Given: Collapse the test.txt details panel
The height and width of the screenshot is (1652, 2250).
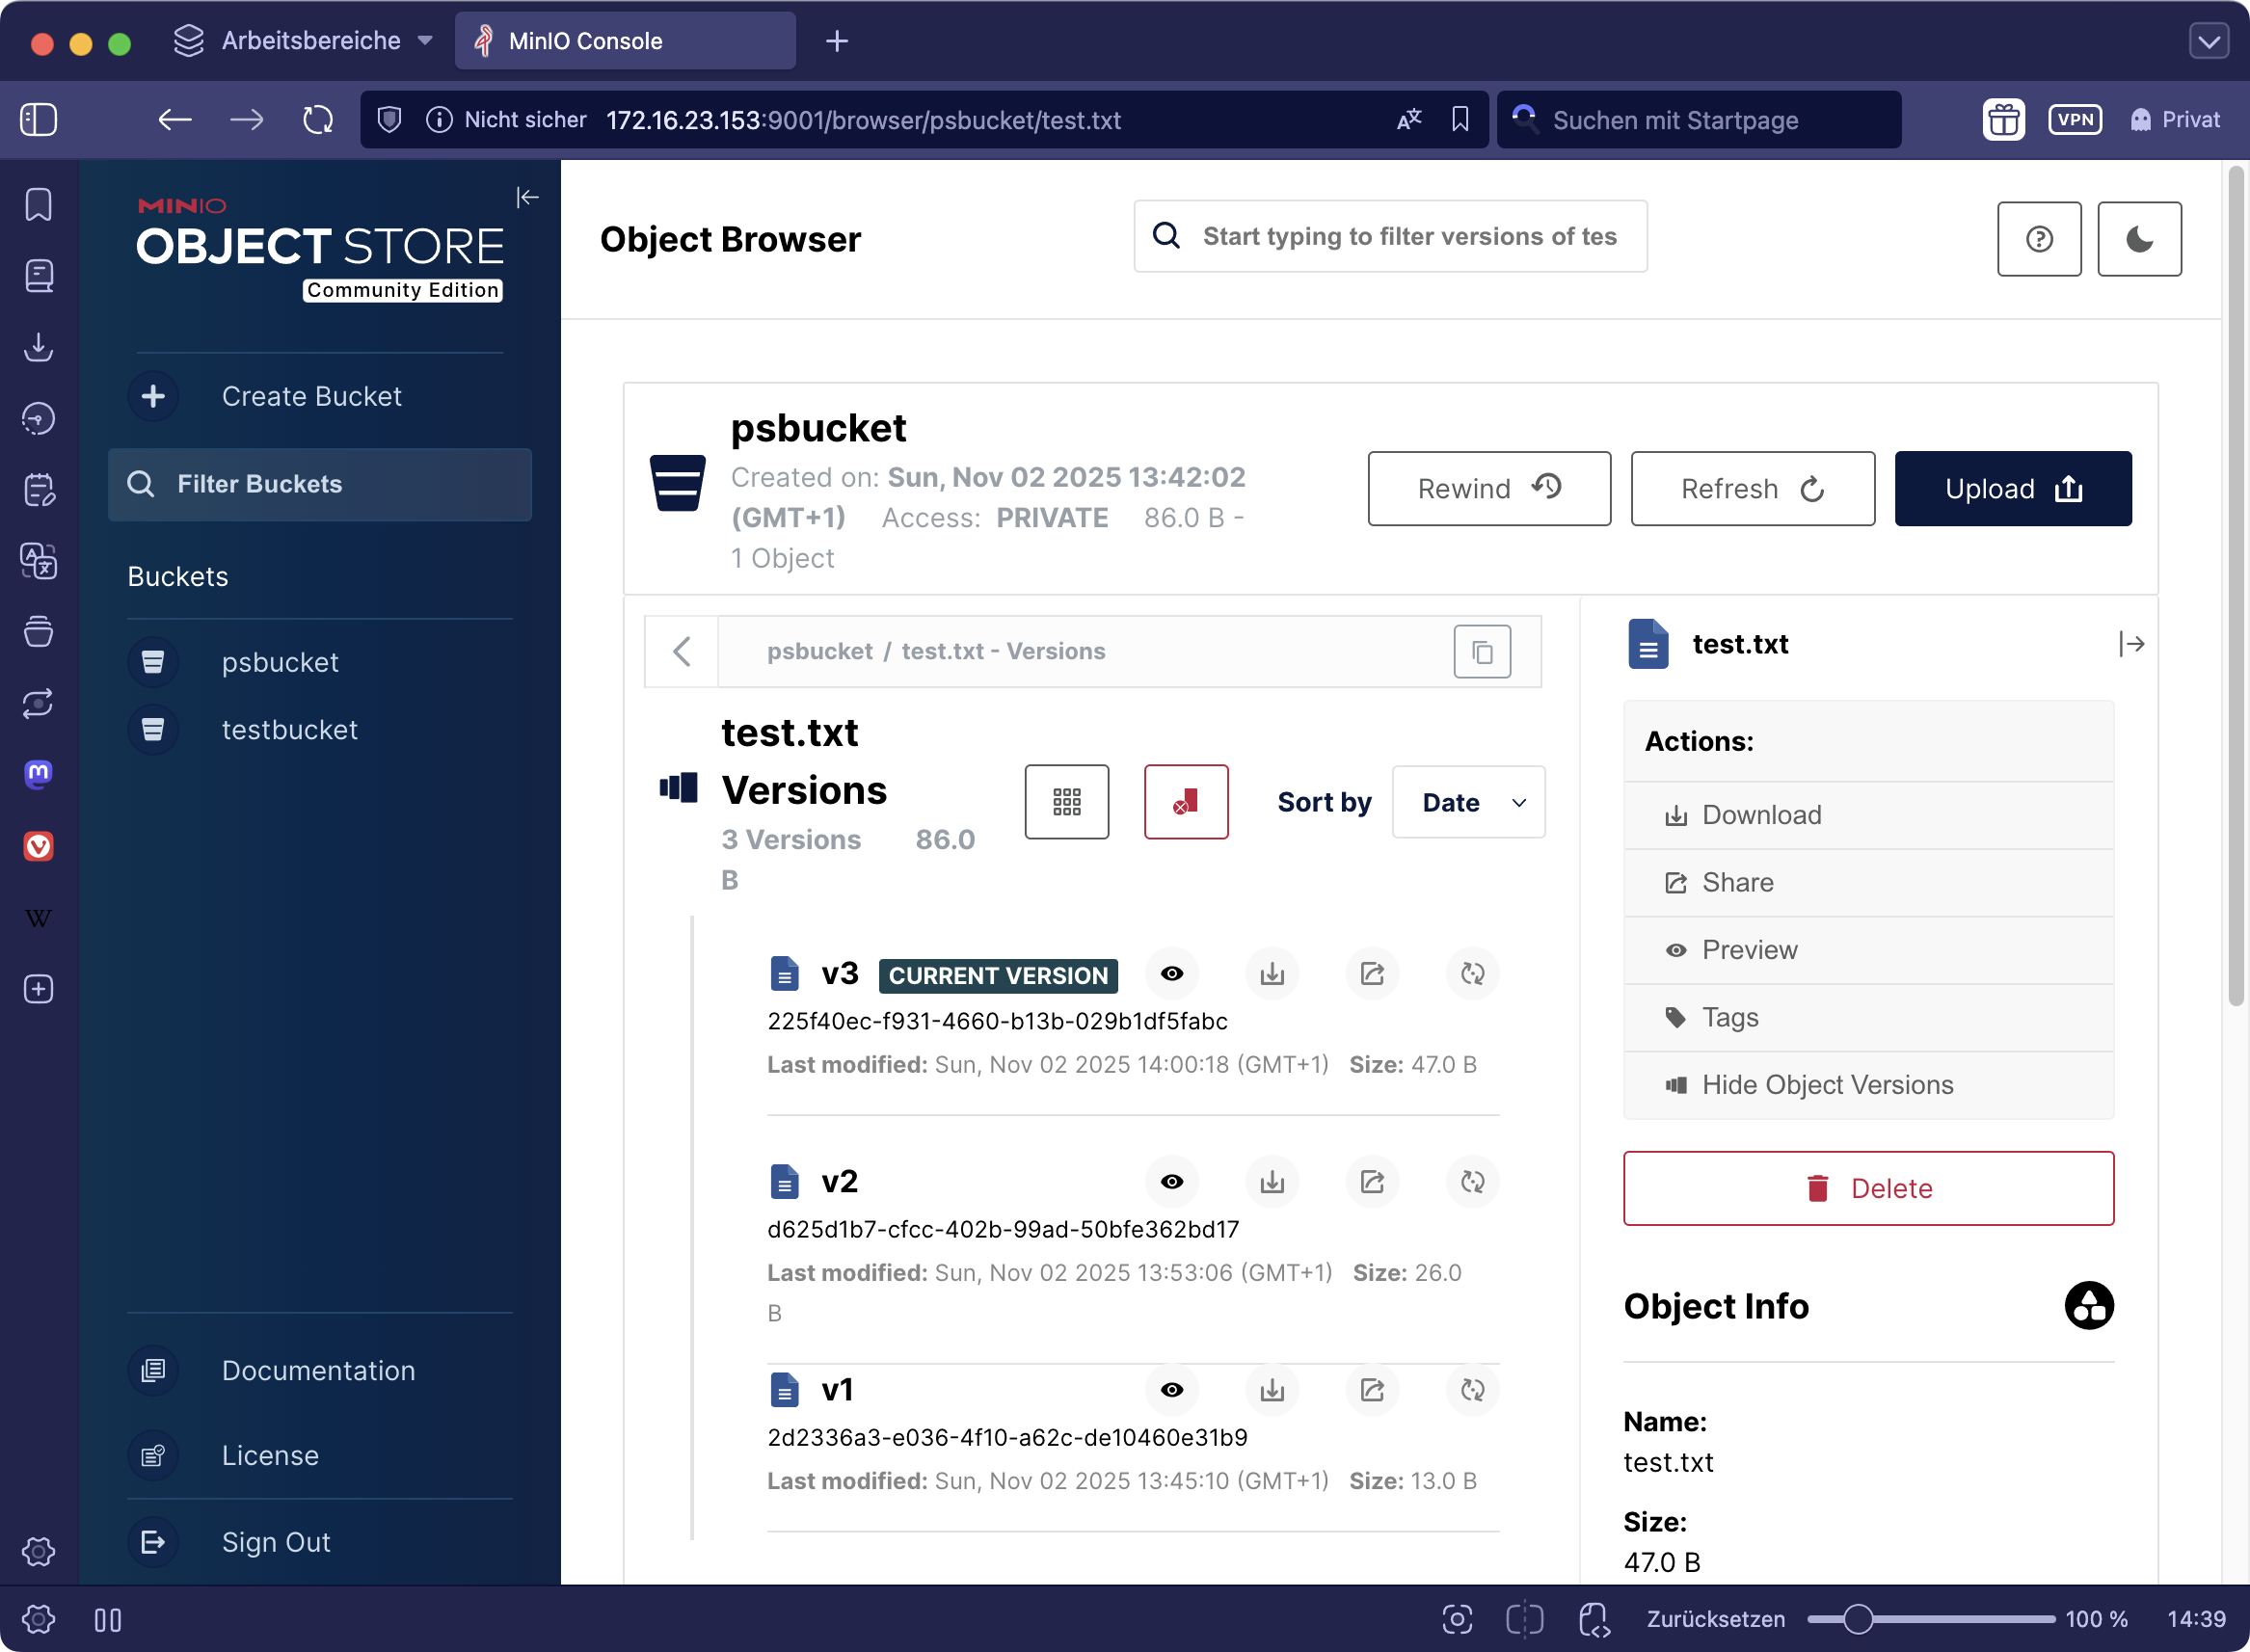Looking at the screenshot, I should 2131,644.
